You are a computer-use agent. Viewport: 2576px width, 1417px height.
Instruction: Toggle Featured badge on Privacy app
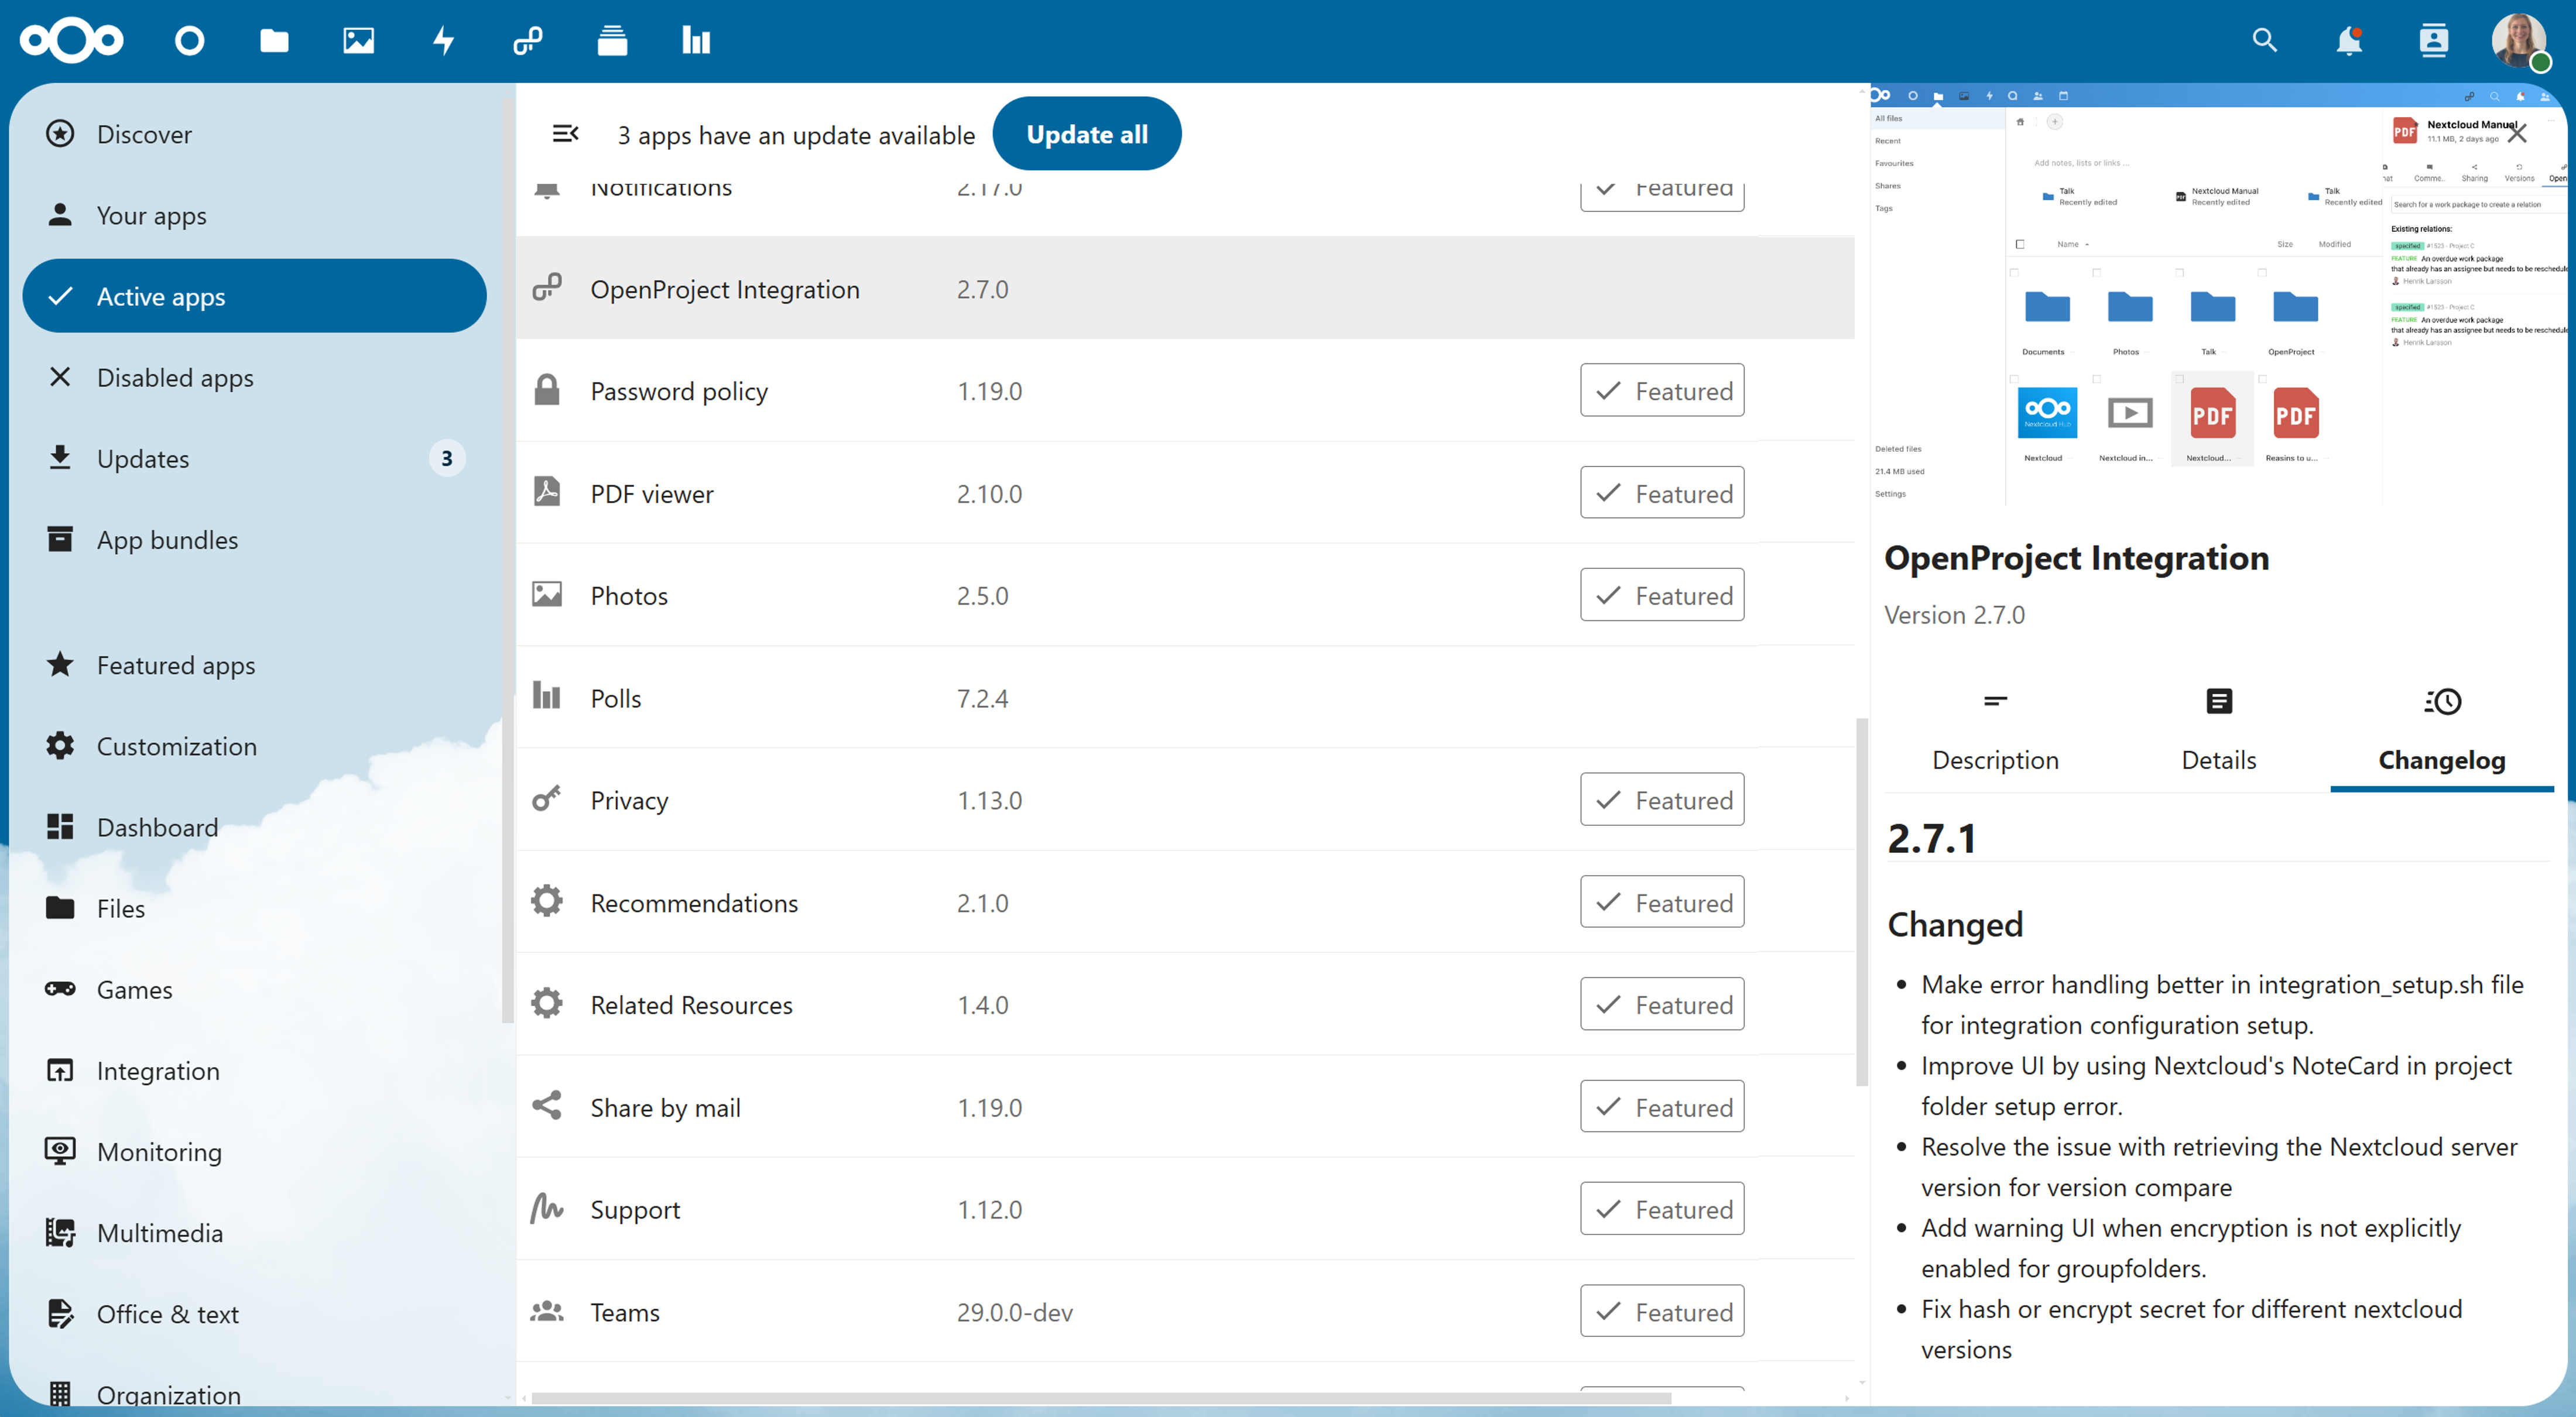(x=1661, y=799)
